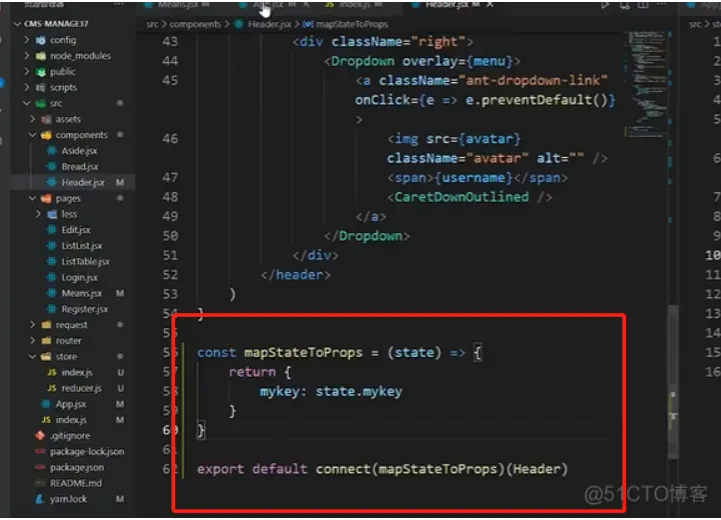This screenshot has width=721, height=520.
Task: Click the React icon beside Aside.jsx
Action: (52, 151)
